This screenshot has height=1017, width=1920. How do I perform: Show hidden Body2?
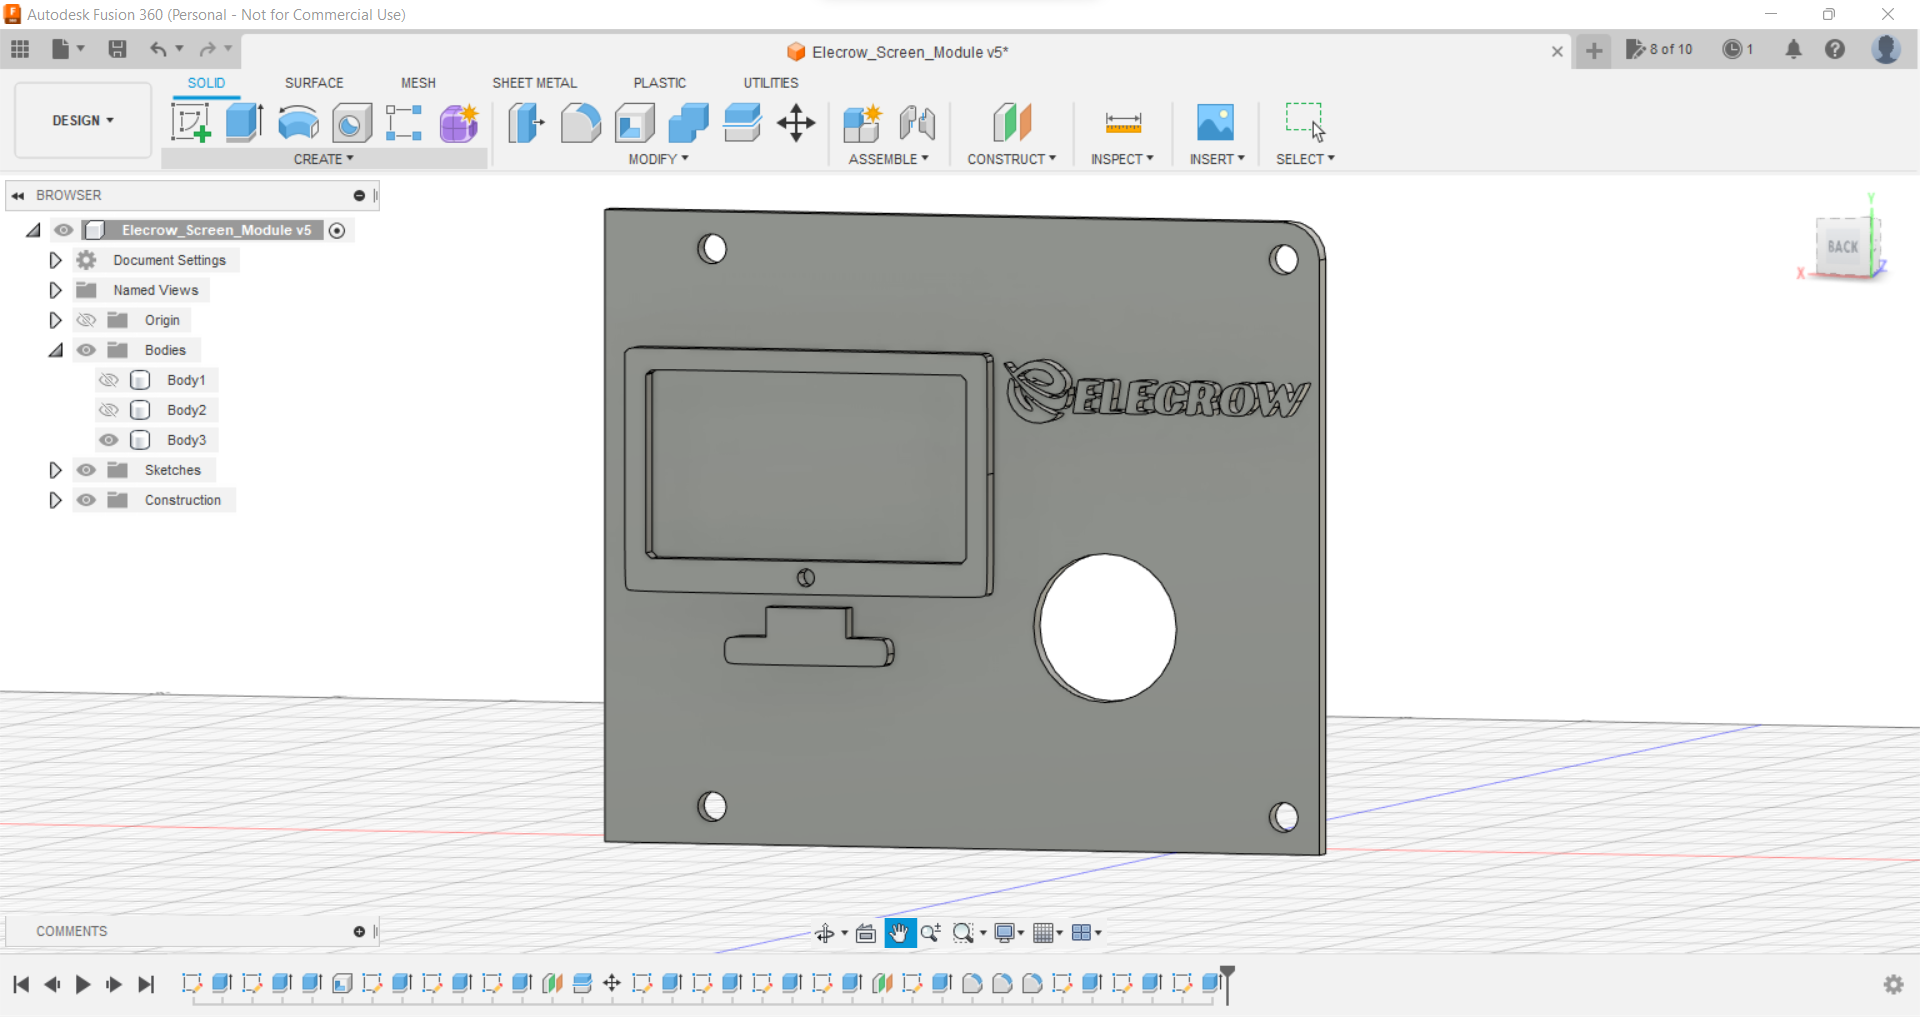[x=109, y=410]
